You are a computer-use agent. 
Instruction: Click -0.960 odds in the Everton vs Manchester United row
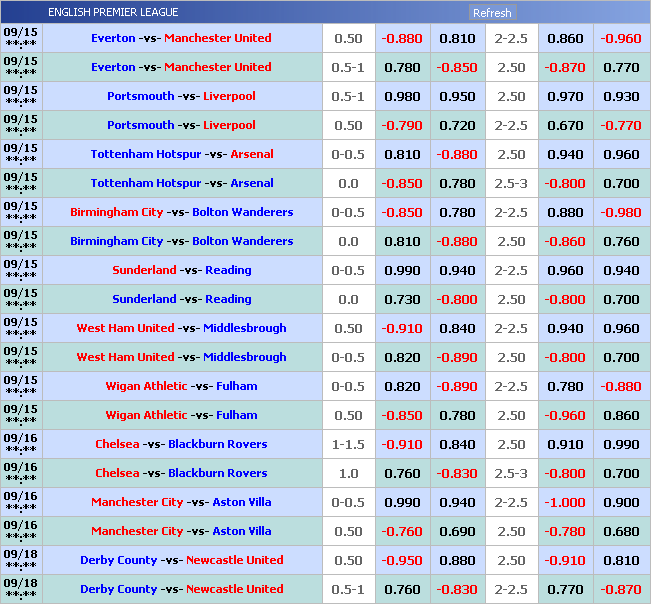coord(620,38)
